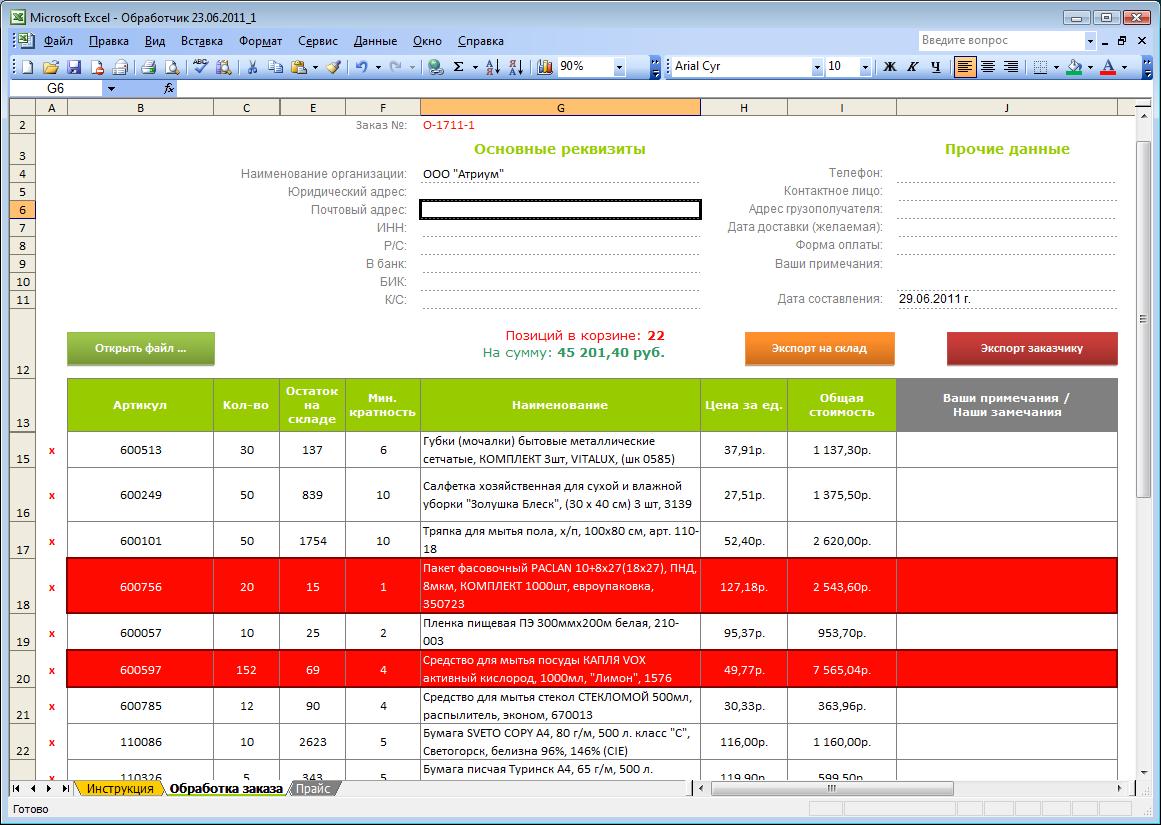Open the Arial Cyr font dropdown

coord(817,67)
